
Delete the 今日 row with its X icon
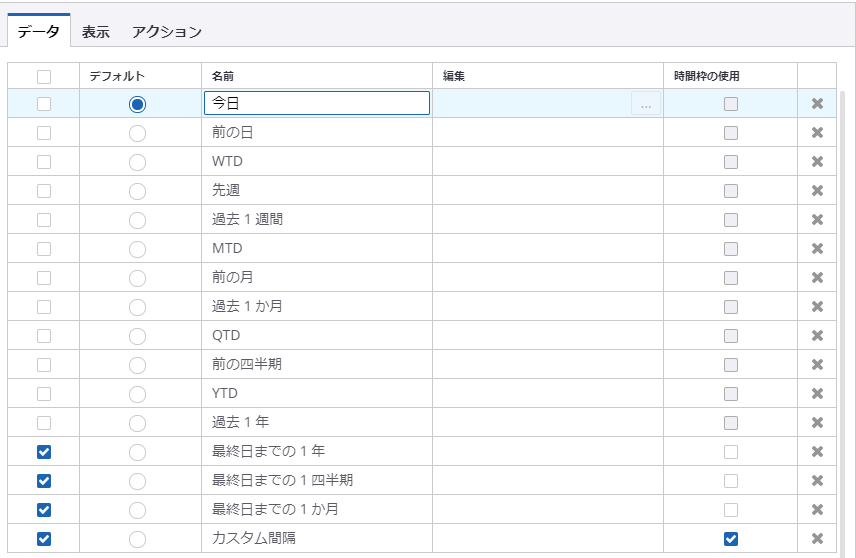[817, 104]
